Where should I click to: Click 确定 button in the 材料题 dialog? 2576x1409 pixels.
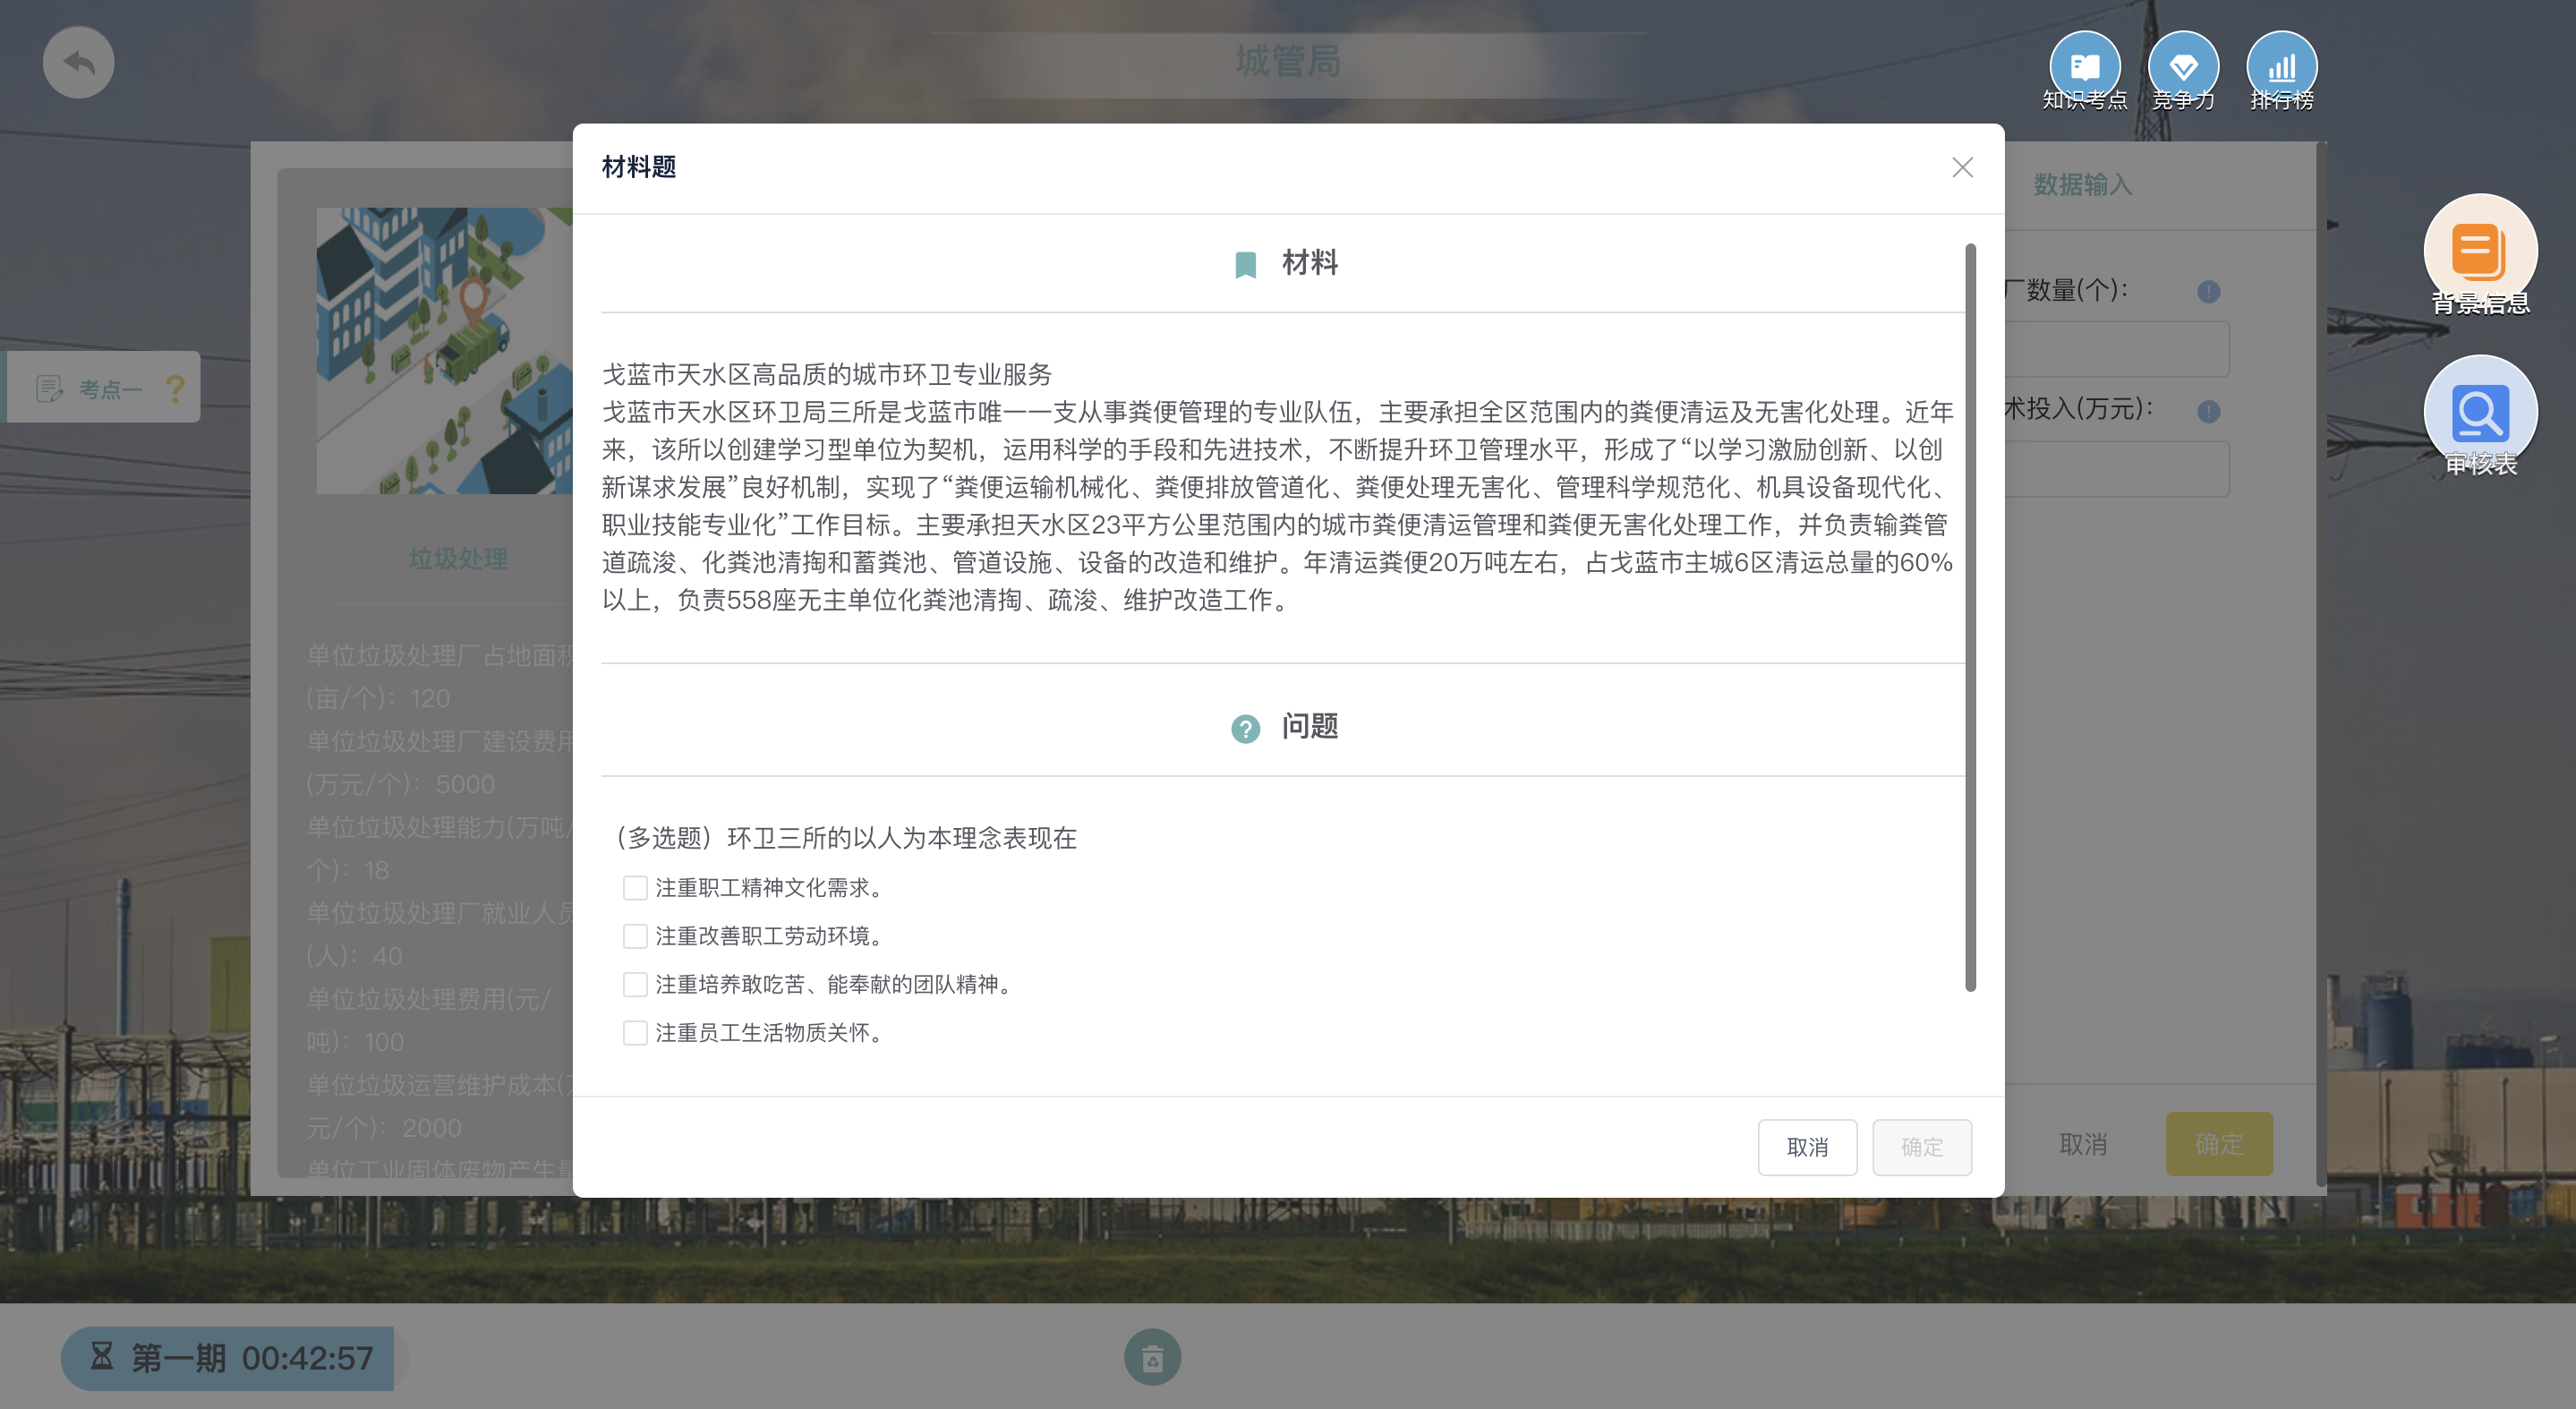click(1921, 1147)
